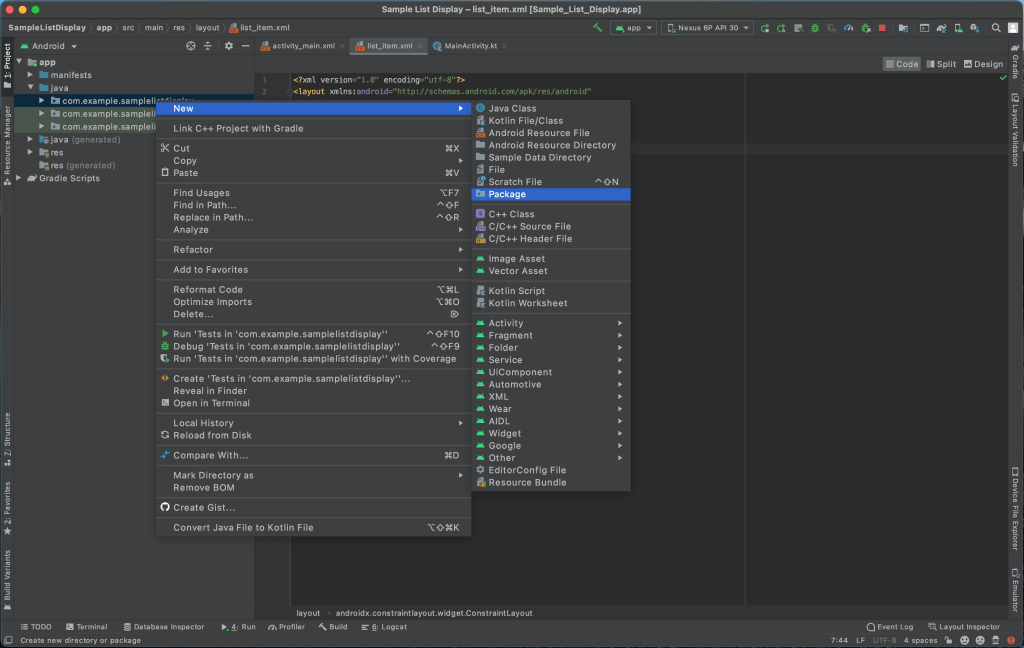Switch editor to Design view mode
This screenshot has width=1024, height=648.
click(983, 64)
